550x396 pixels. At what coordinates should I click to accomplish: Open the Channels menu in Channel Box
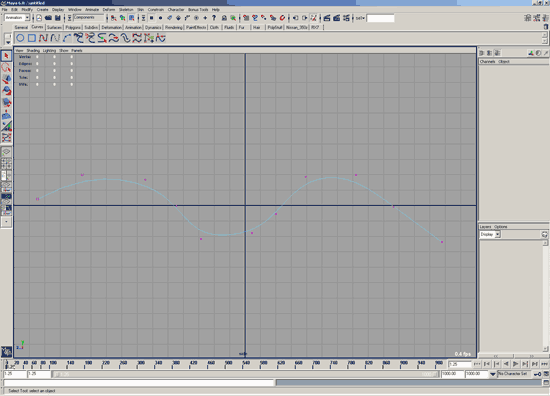pyautogui.click(x=487, y=61)
